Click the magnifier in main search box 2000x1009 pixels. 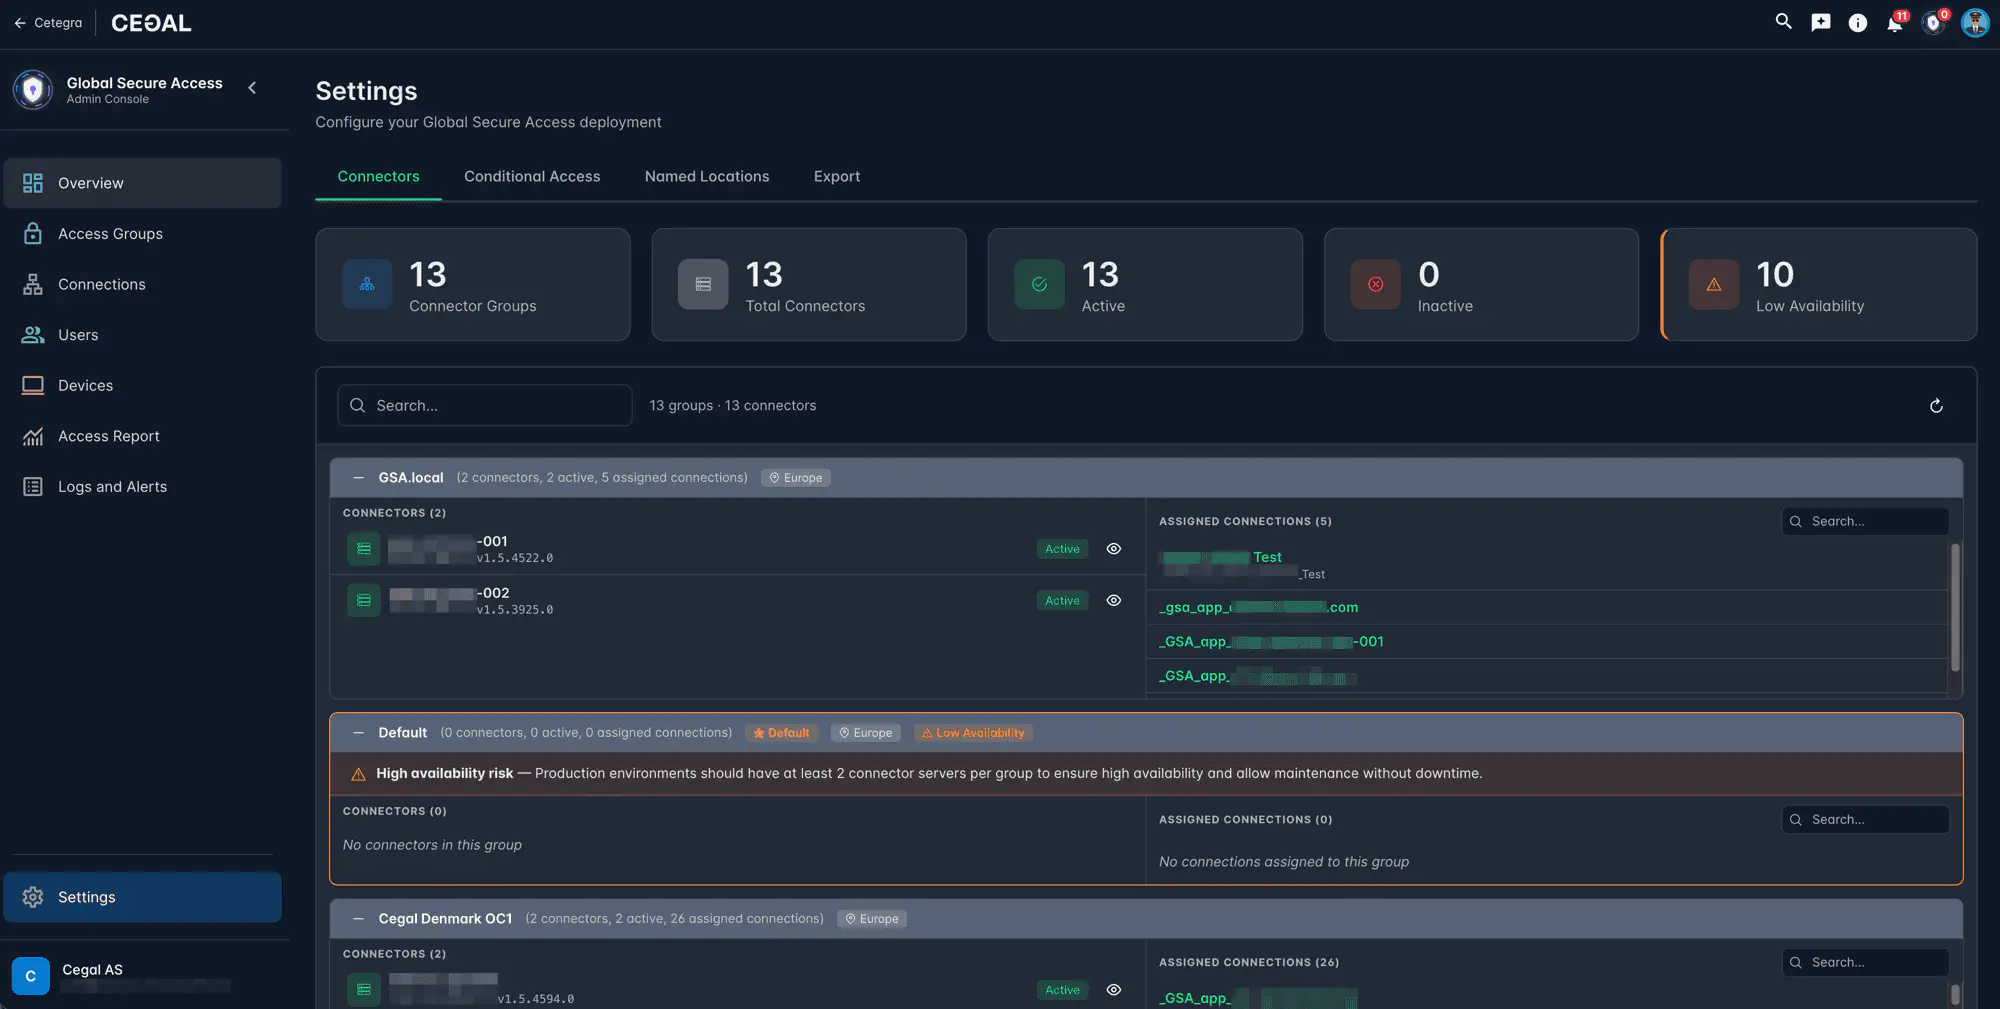click(357, 405)
